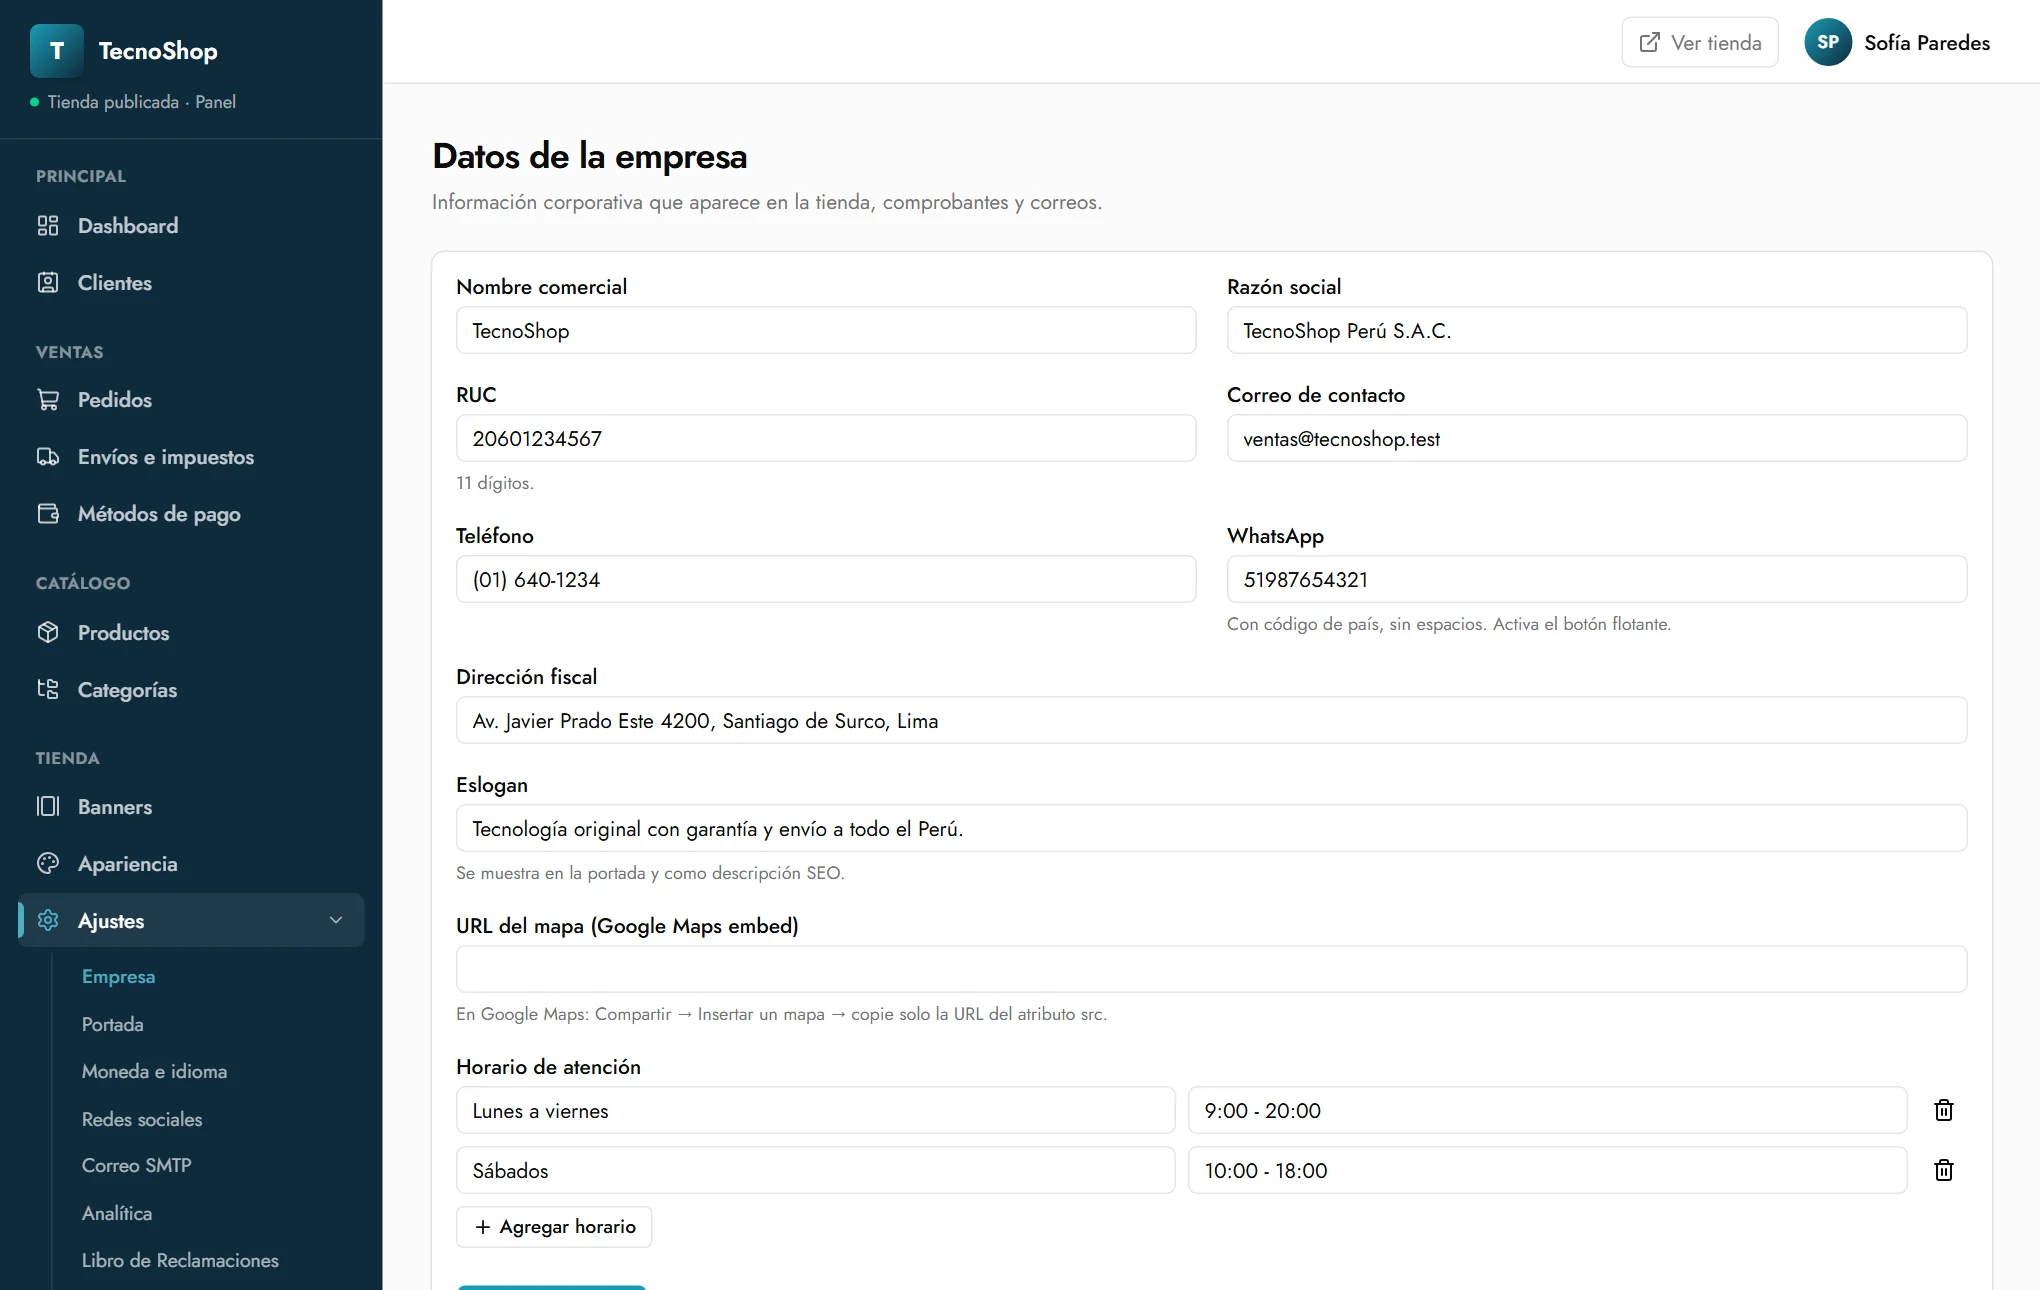Click the 11 dígitos. hint text
This screenshot has width=2040, height=1290.
(x=495, y=483)
